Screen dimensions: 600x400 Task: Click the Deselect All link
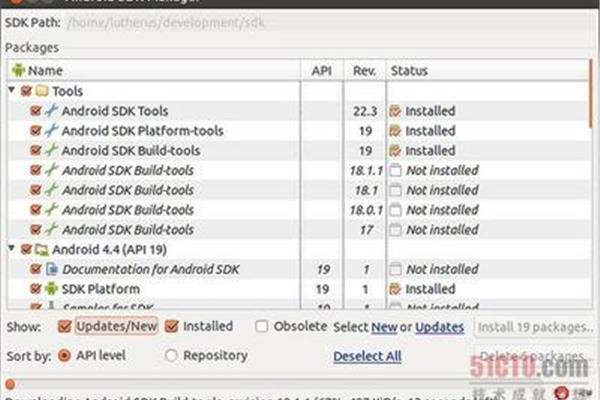pyautogui.click(x=367, y=356)
